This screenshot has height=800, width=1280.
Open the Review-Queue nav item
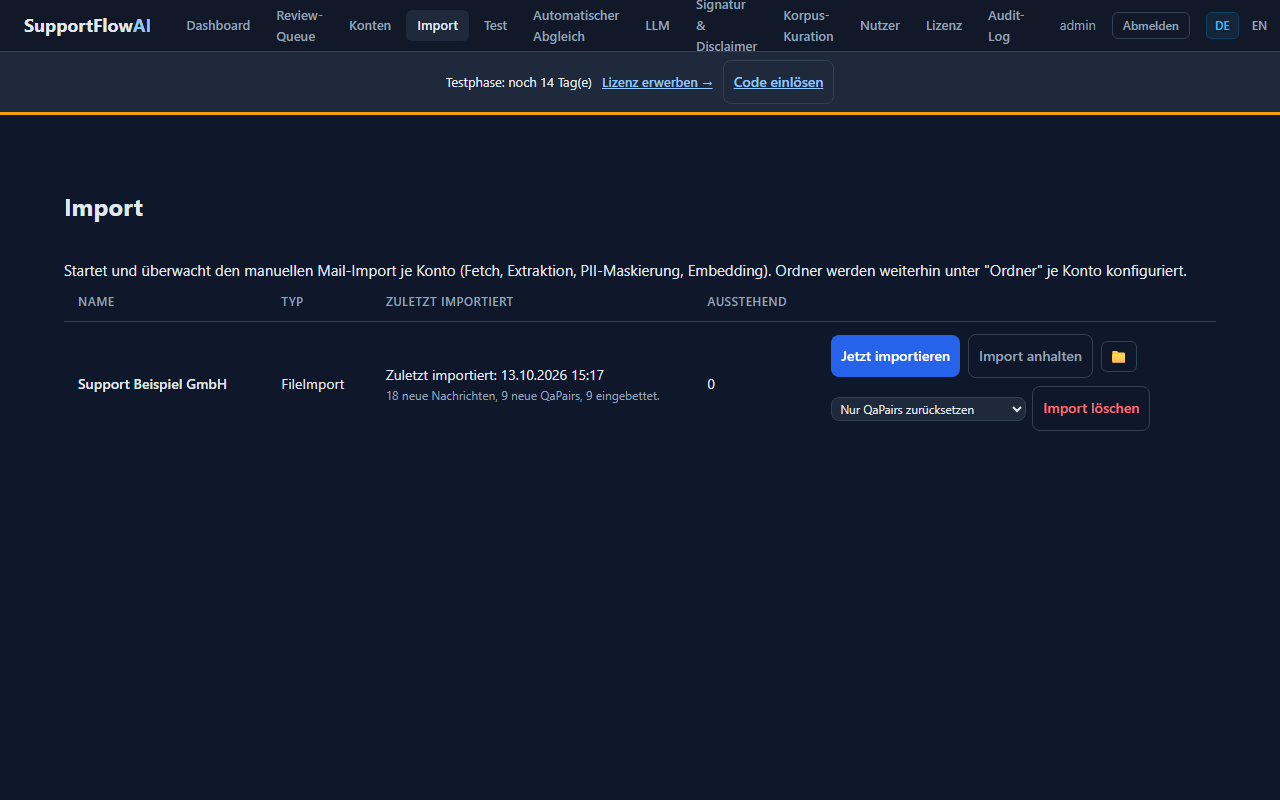pyautogui.click(x=300, y=26)
